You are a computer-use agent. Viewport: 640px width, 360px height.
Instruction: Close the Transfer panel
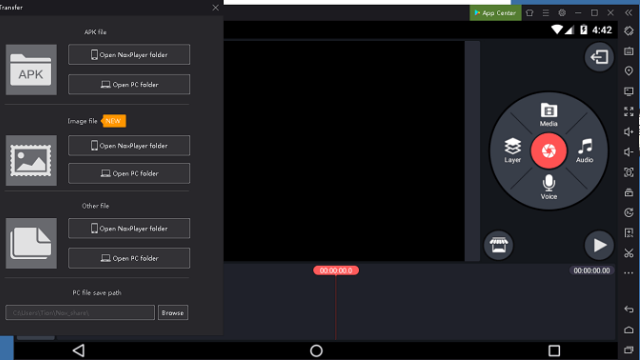[x=216, y=8]
